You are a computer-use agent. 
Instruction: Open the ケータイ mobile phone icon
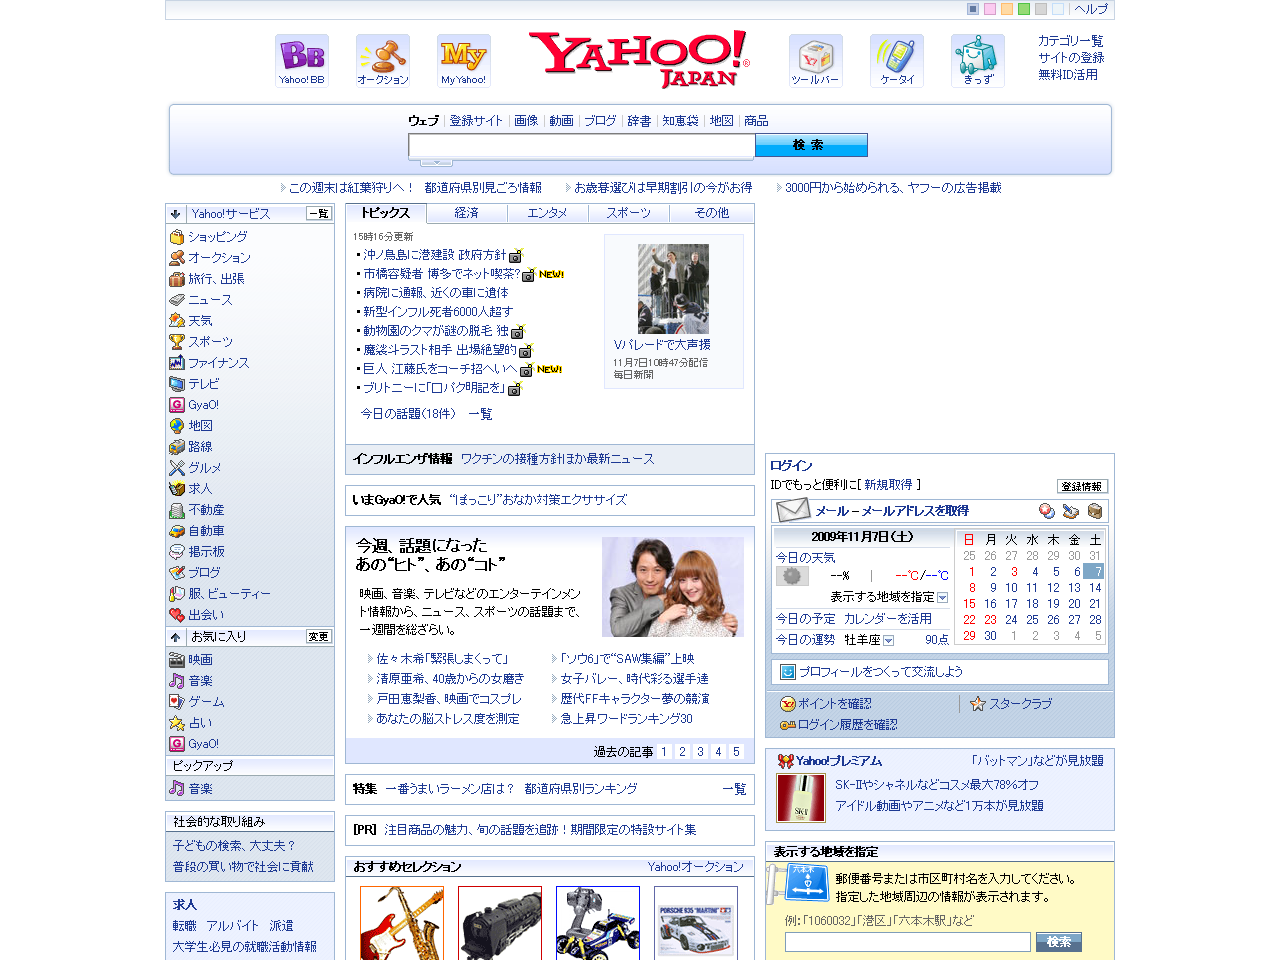click(x=897, y=61)
